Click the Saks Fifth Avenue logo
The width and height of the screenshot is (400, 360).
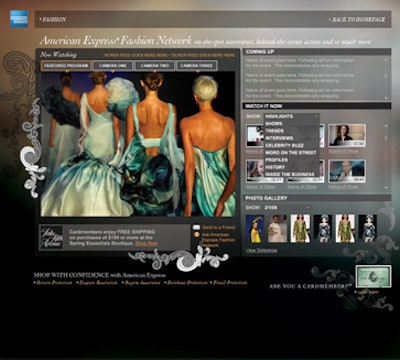51,237
